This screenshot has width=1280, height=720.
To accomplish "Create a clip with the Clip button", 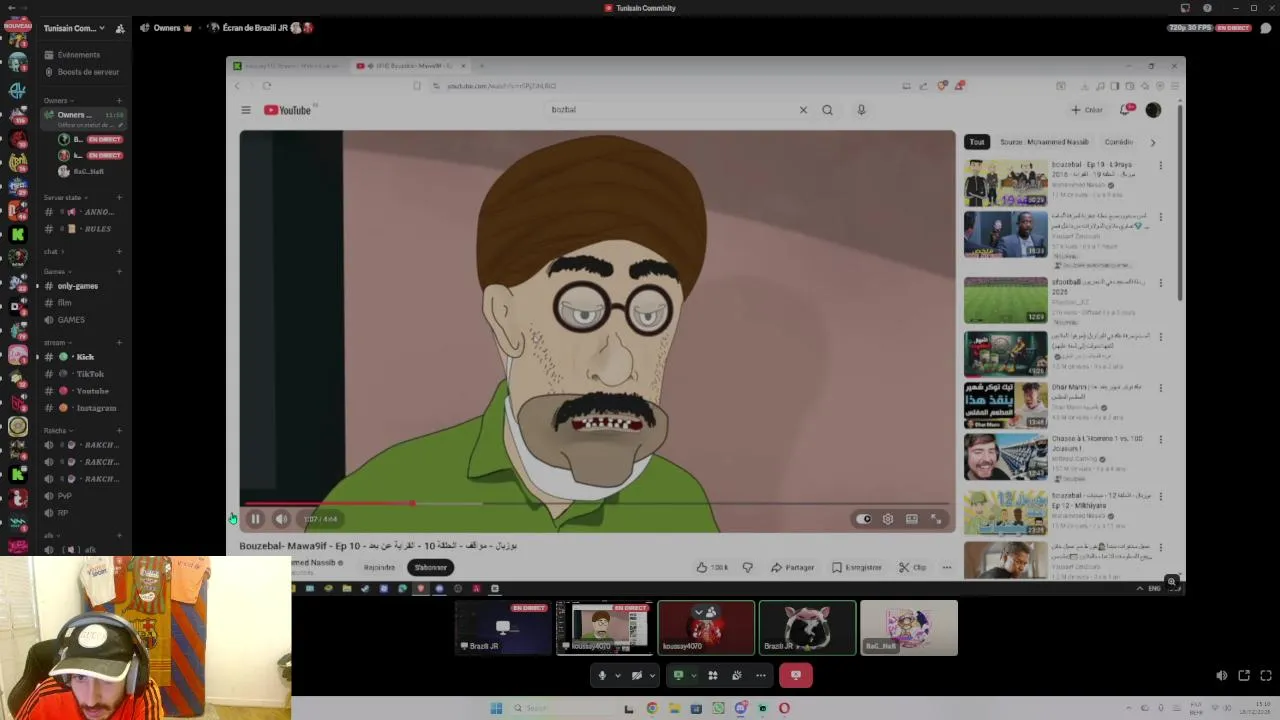I will 912,567.
